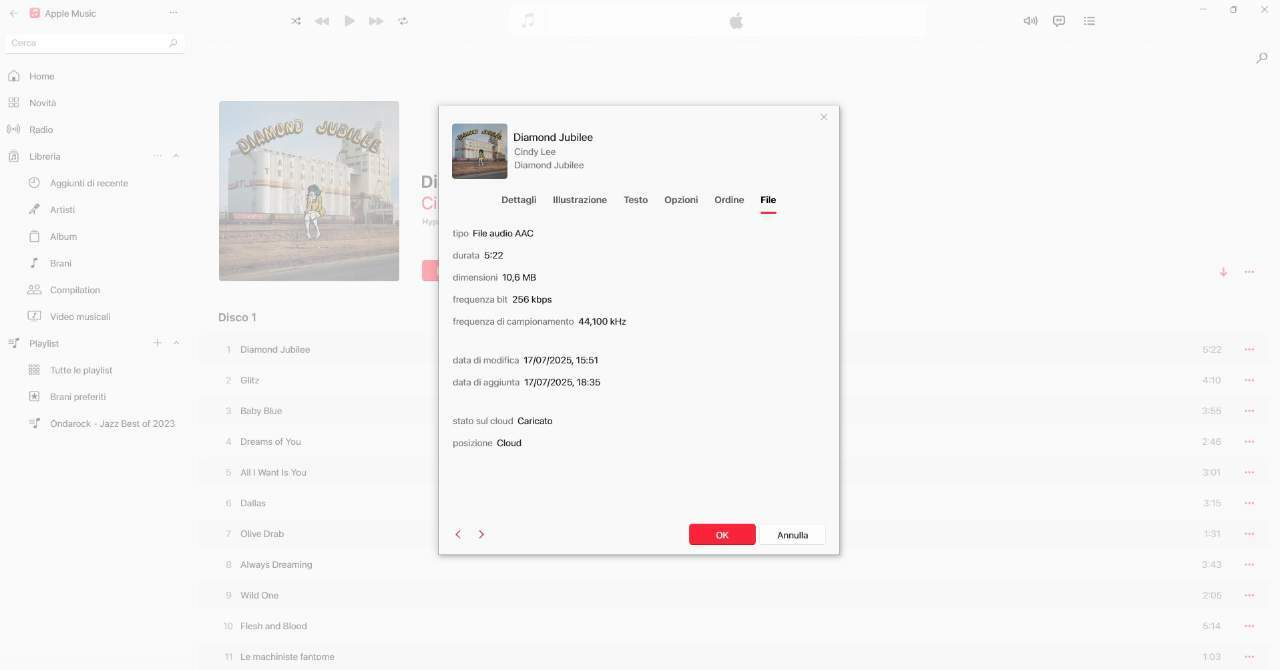Click the File audio AAC type value
Screen dimensions: 1280x670
503,234
